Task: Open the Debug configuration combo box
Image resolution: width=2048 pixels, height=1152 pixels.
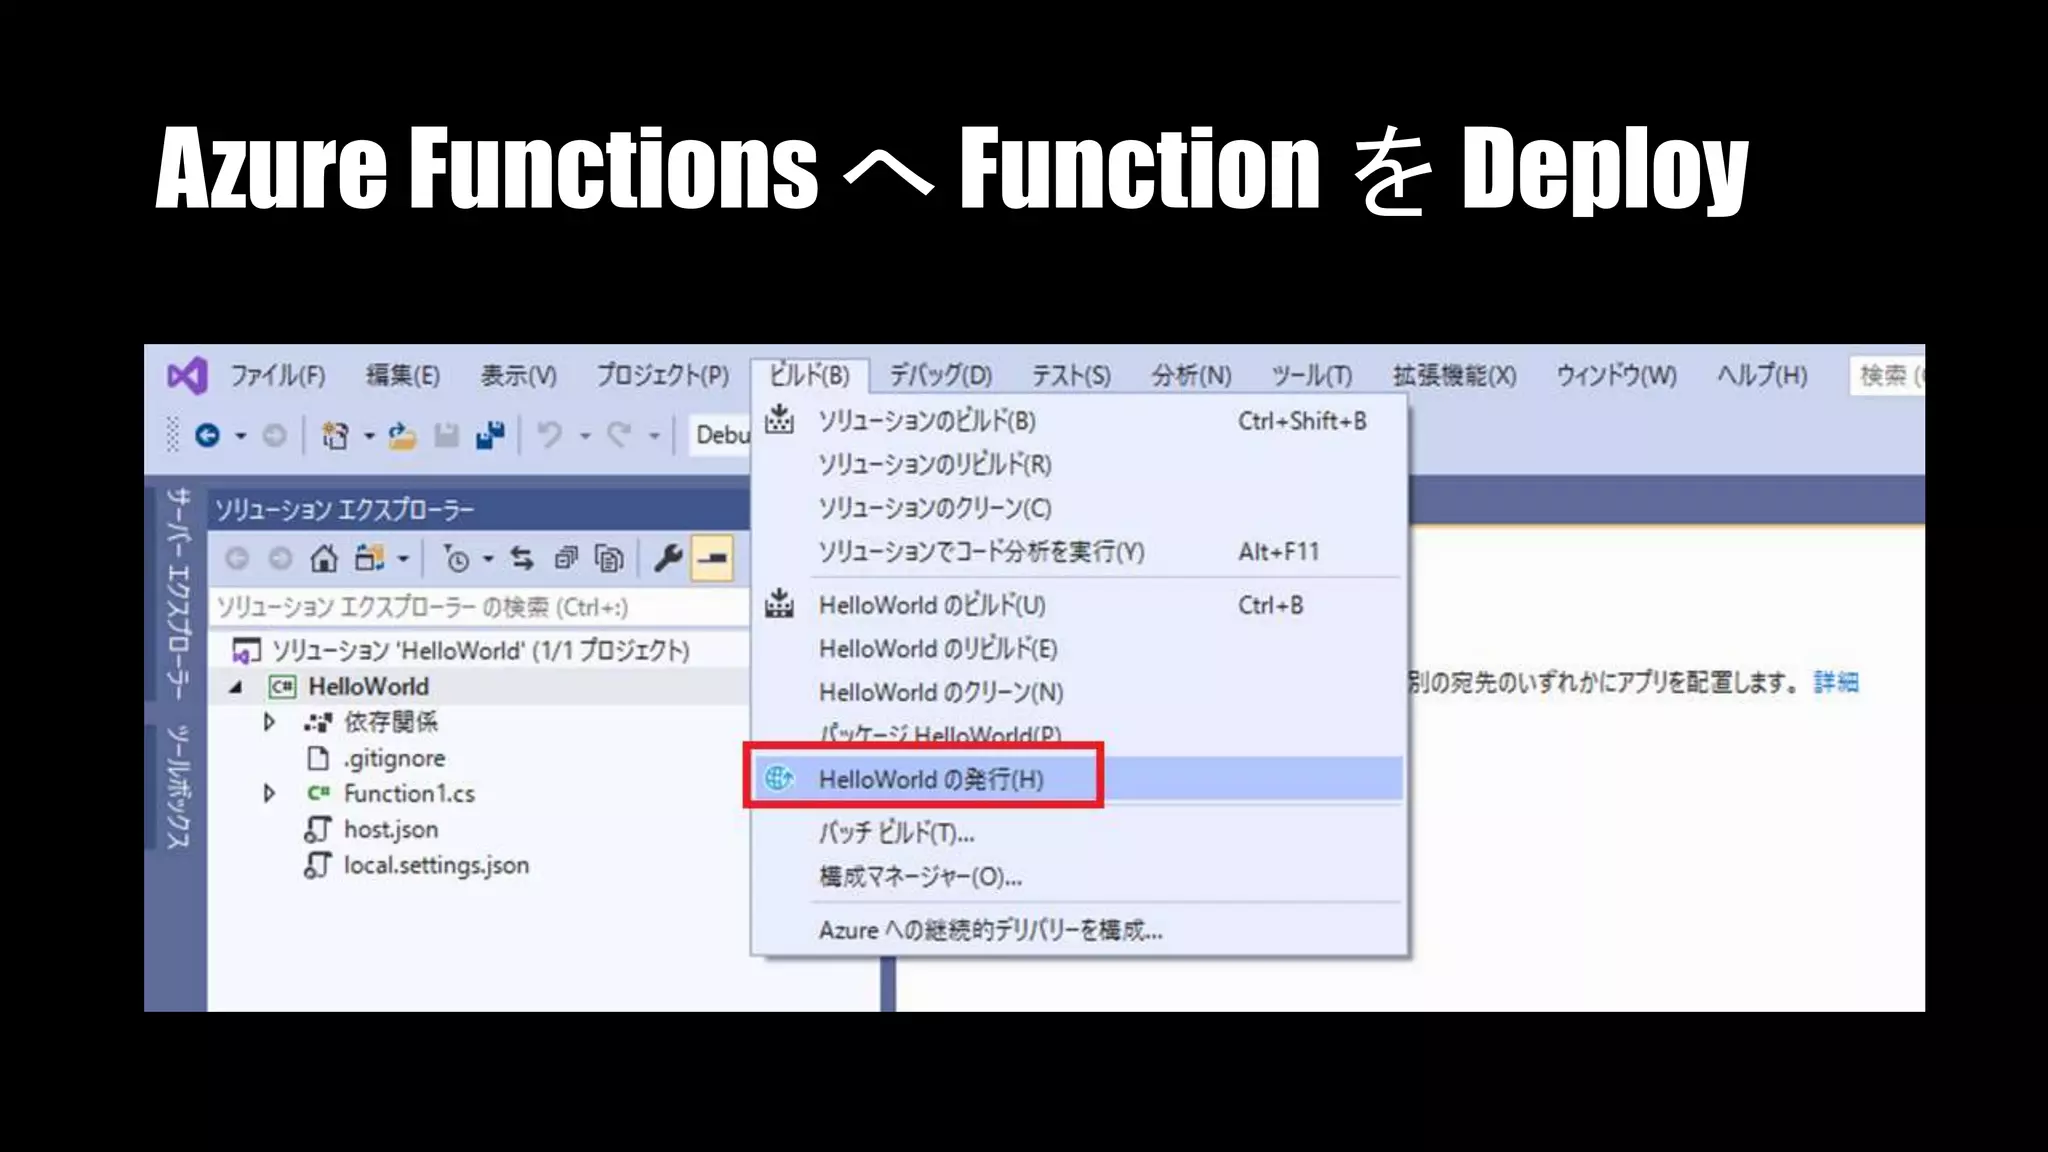Action: click(x=720, y=435)
